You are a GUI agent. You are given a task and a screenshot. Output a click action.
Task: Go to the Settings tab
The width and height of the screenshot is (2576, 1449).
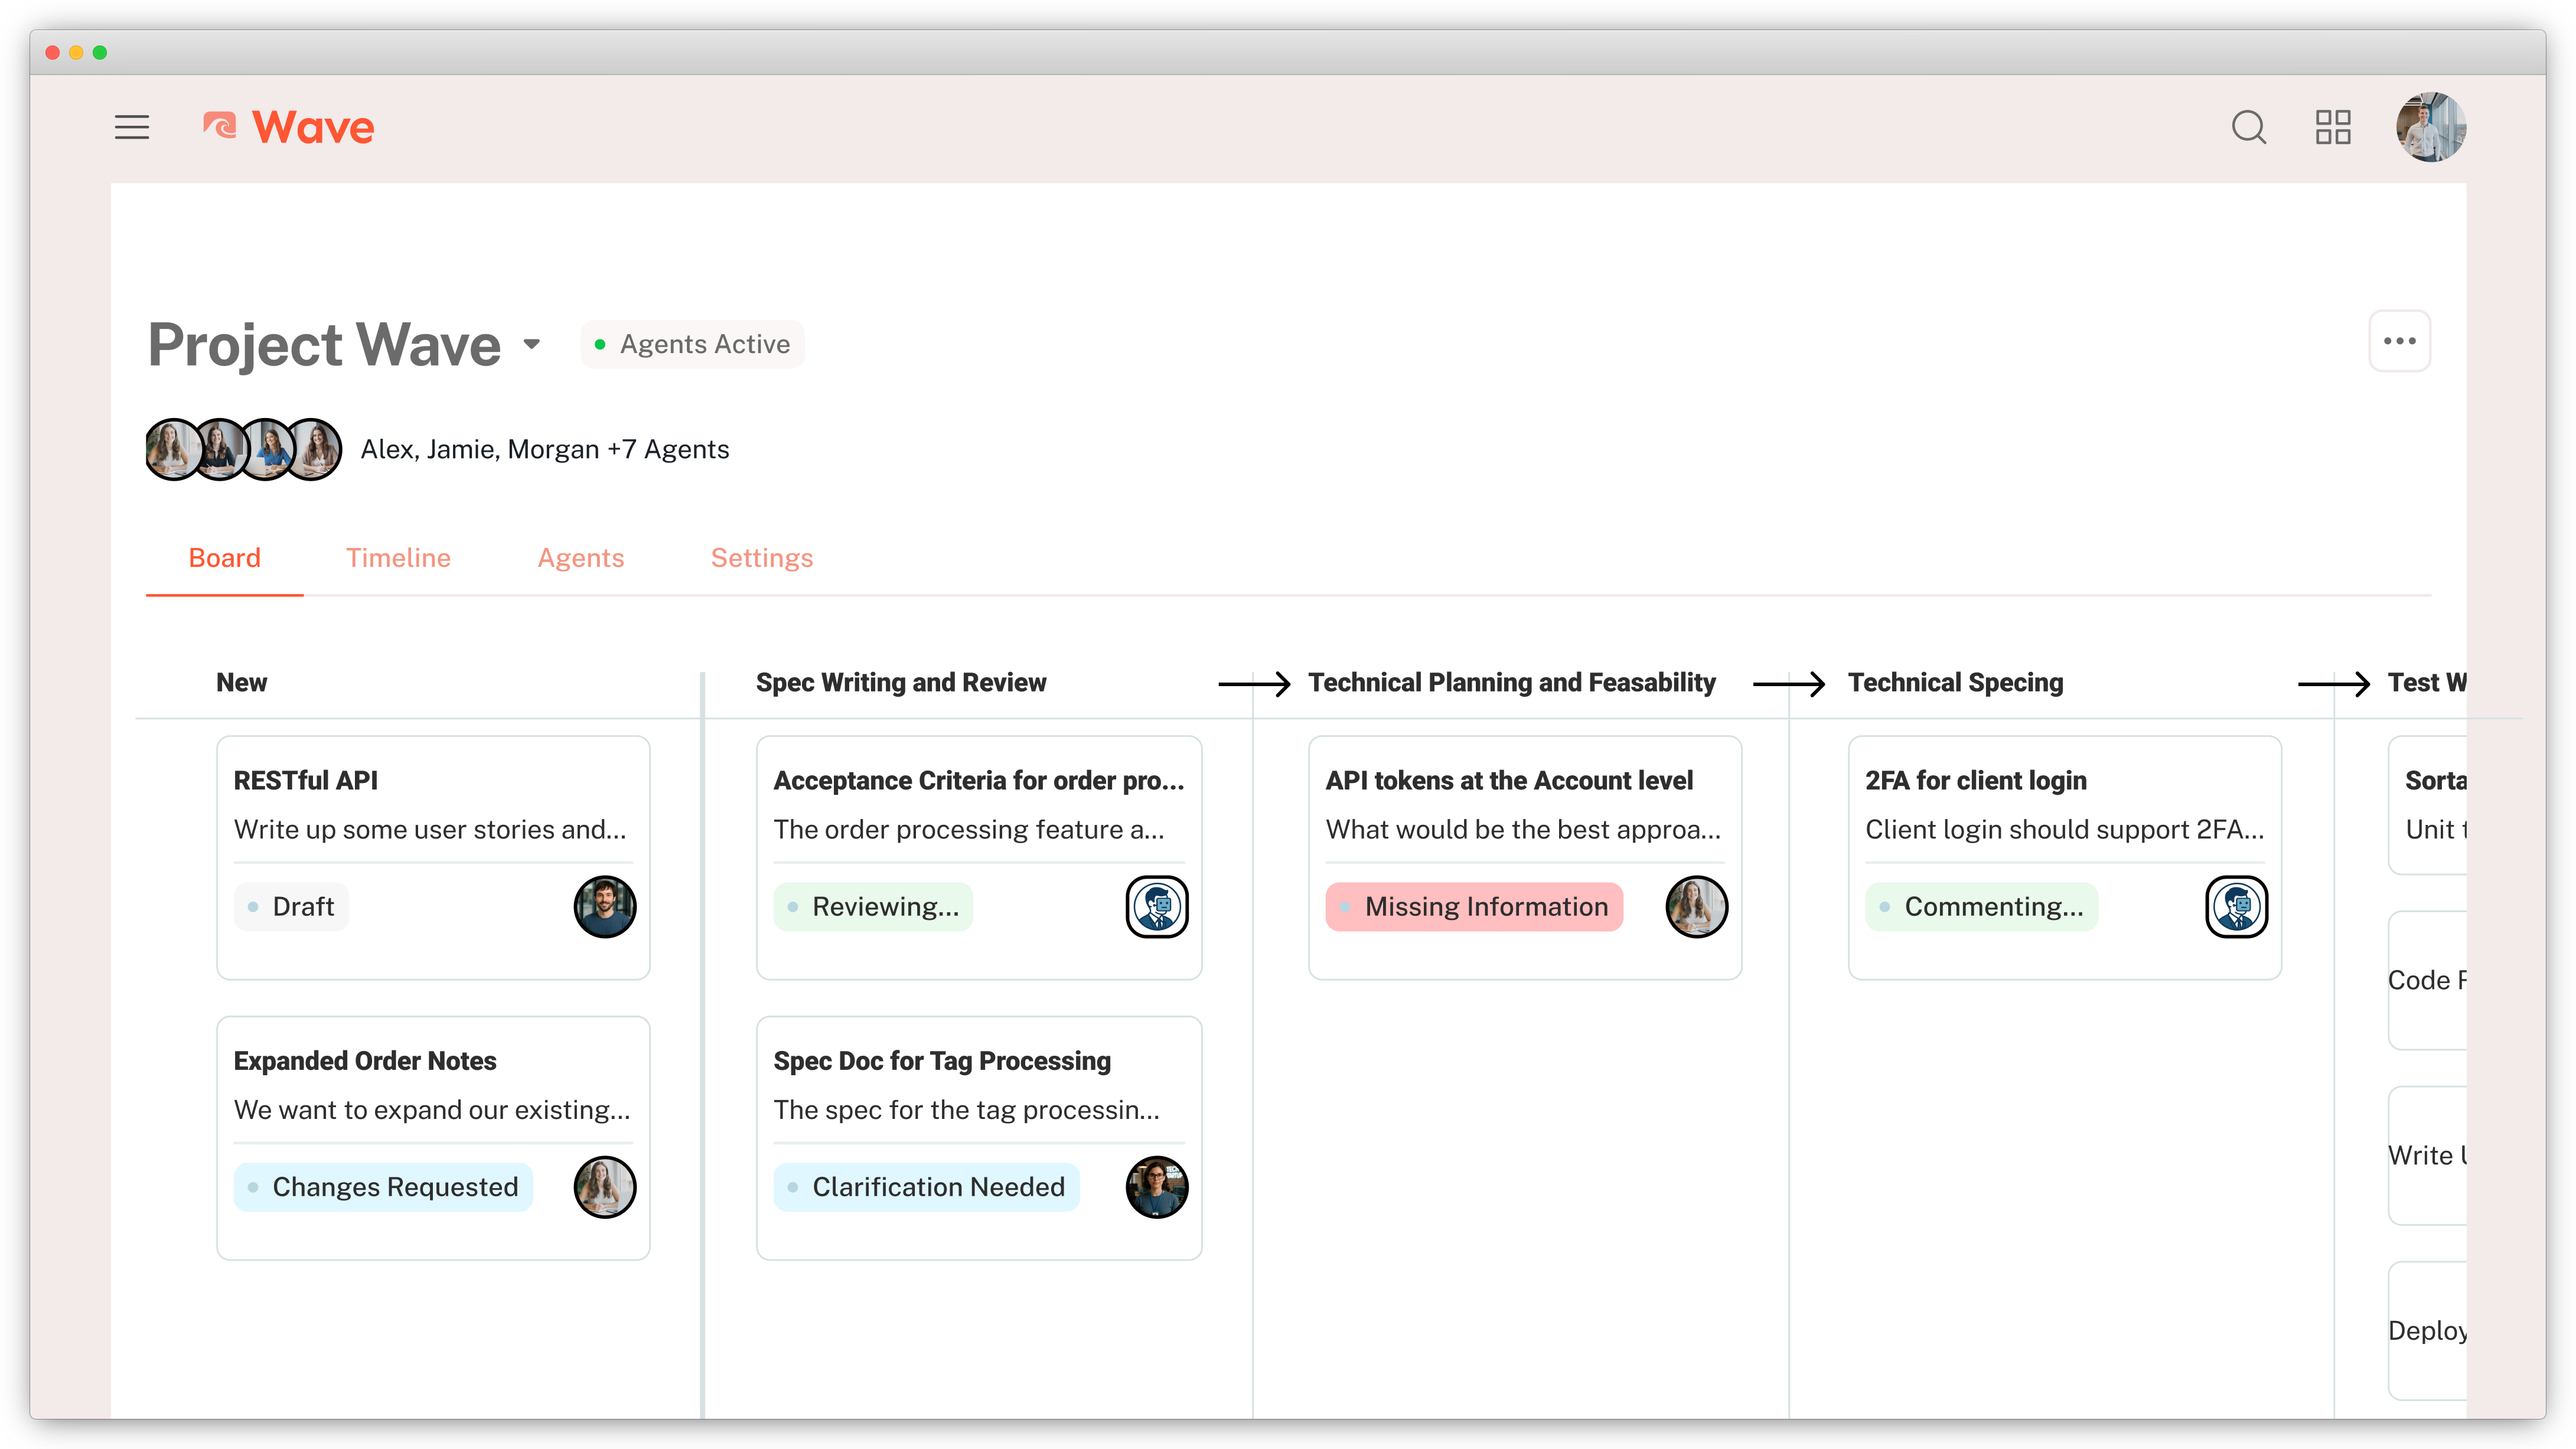coord(761,558)
